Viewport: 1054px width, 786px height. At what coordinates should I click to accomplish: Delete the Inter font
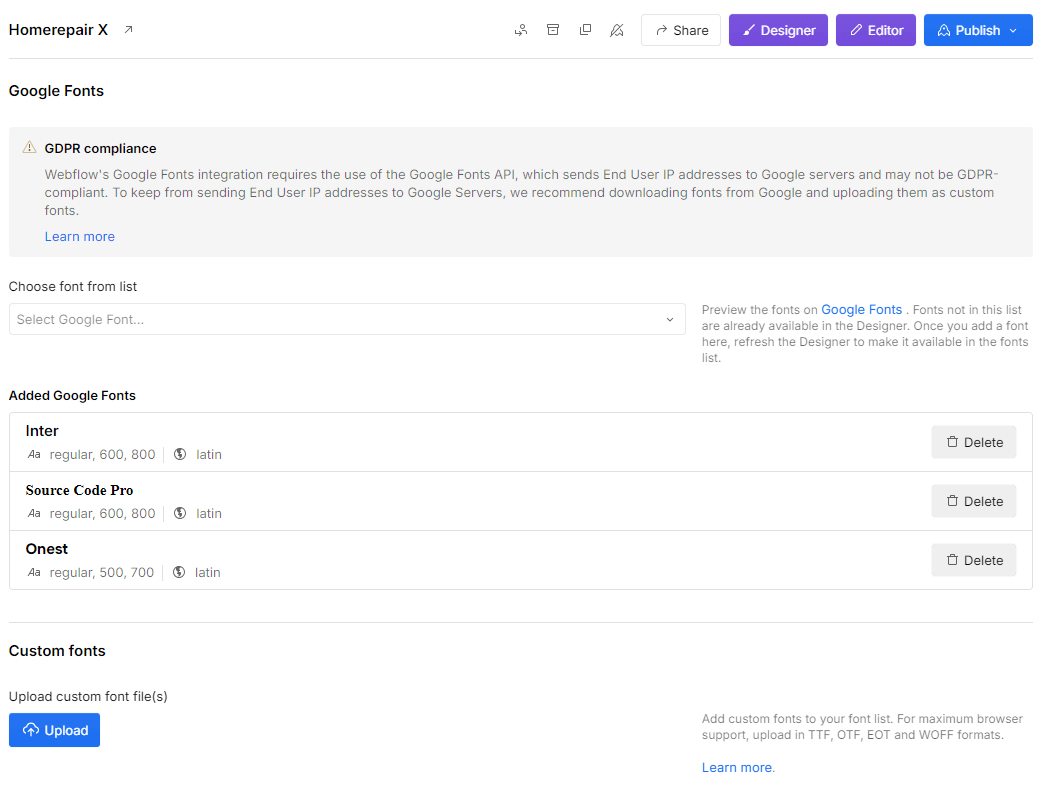point(973,442)
